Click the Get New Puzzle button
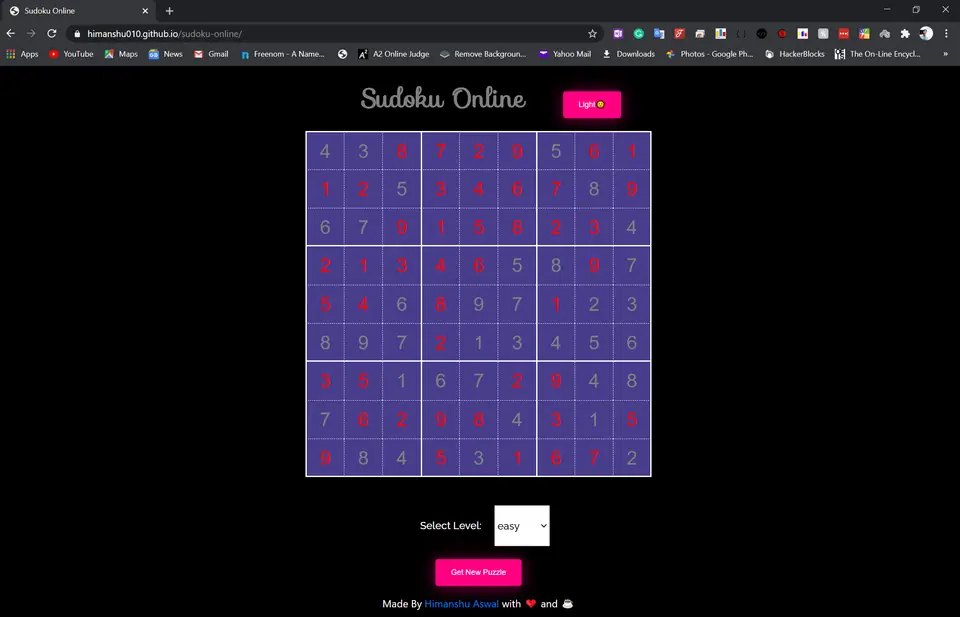960x617 pixels. (478, 572)
